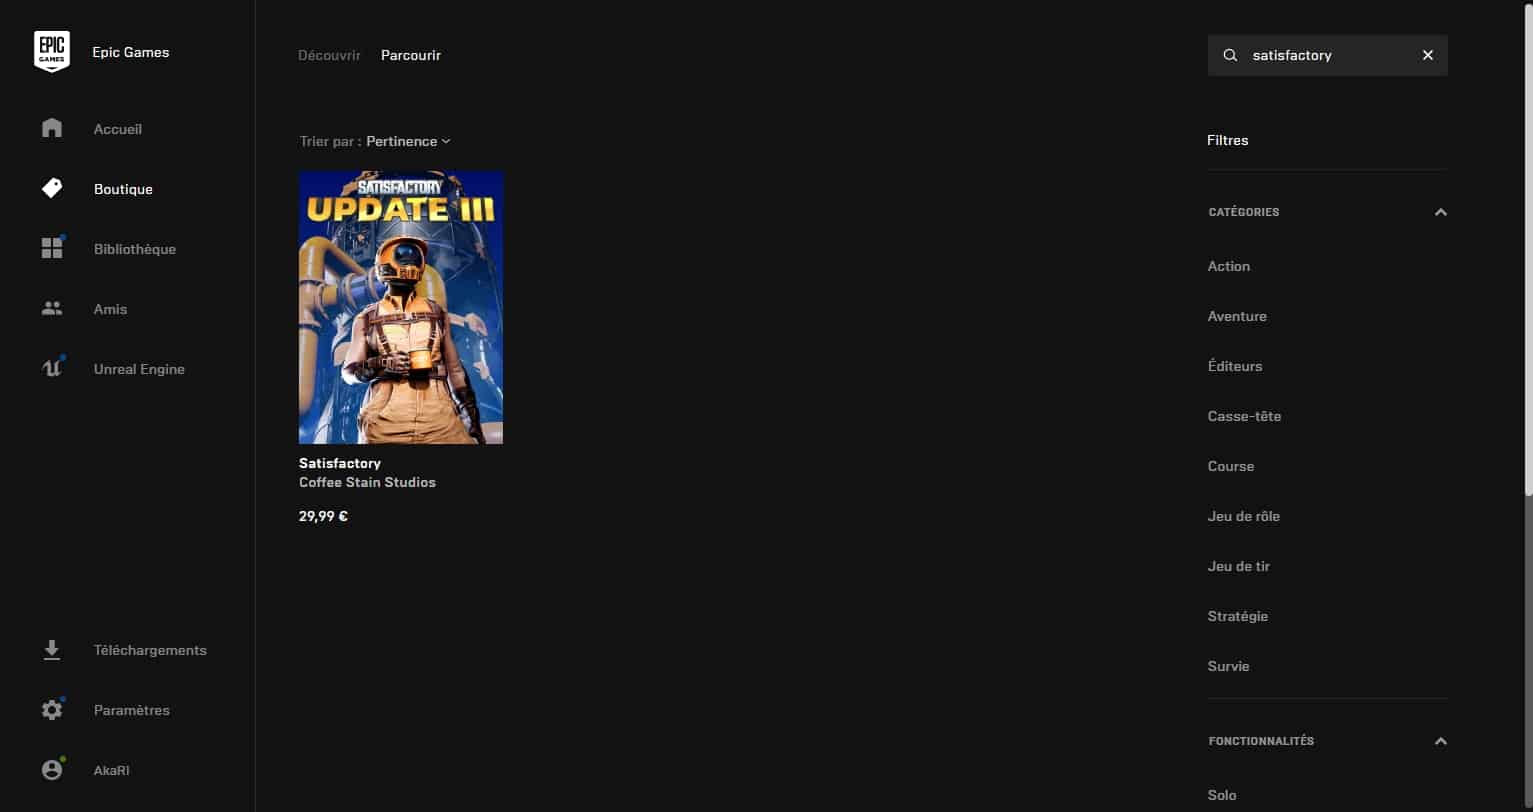Click the Epic Games logo icon
This screenshot has width=1533, height=812.
[52, 52]
